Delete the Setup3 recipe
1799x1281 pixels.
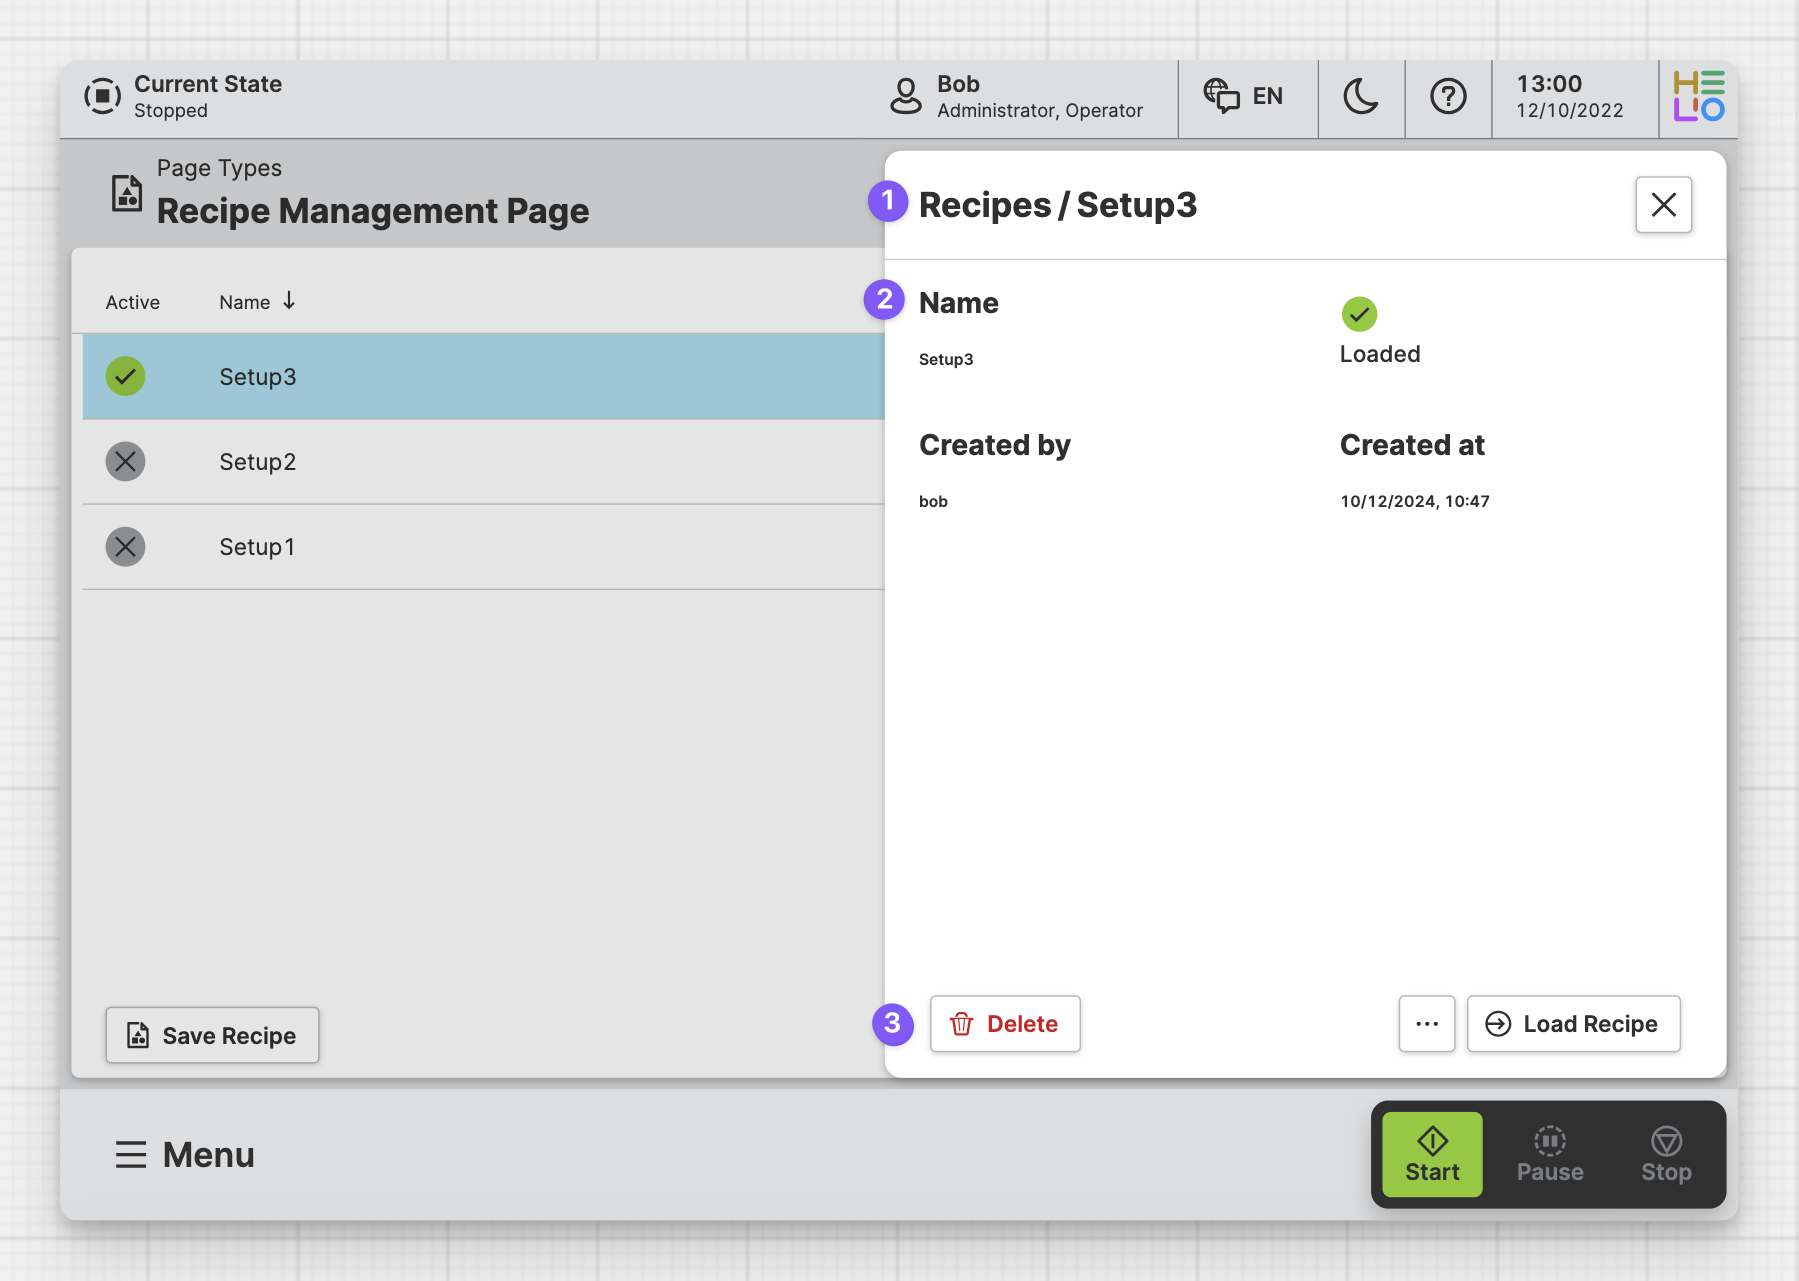[1004, 1024]
